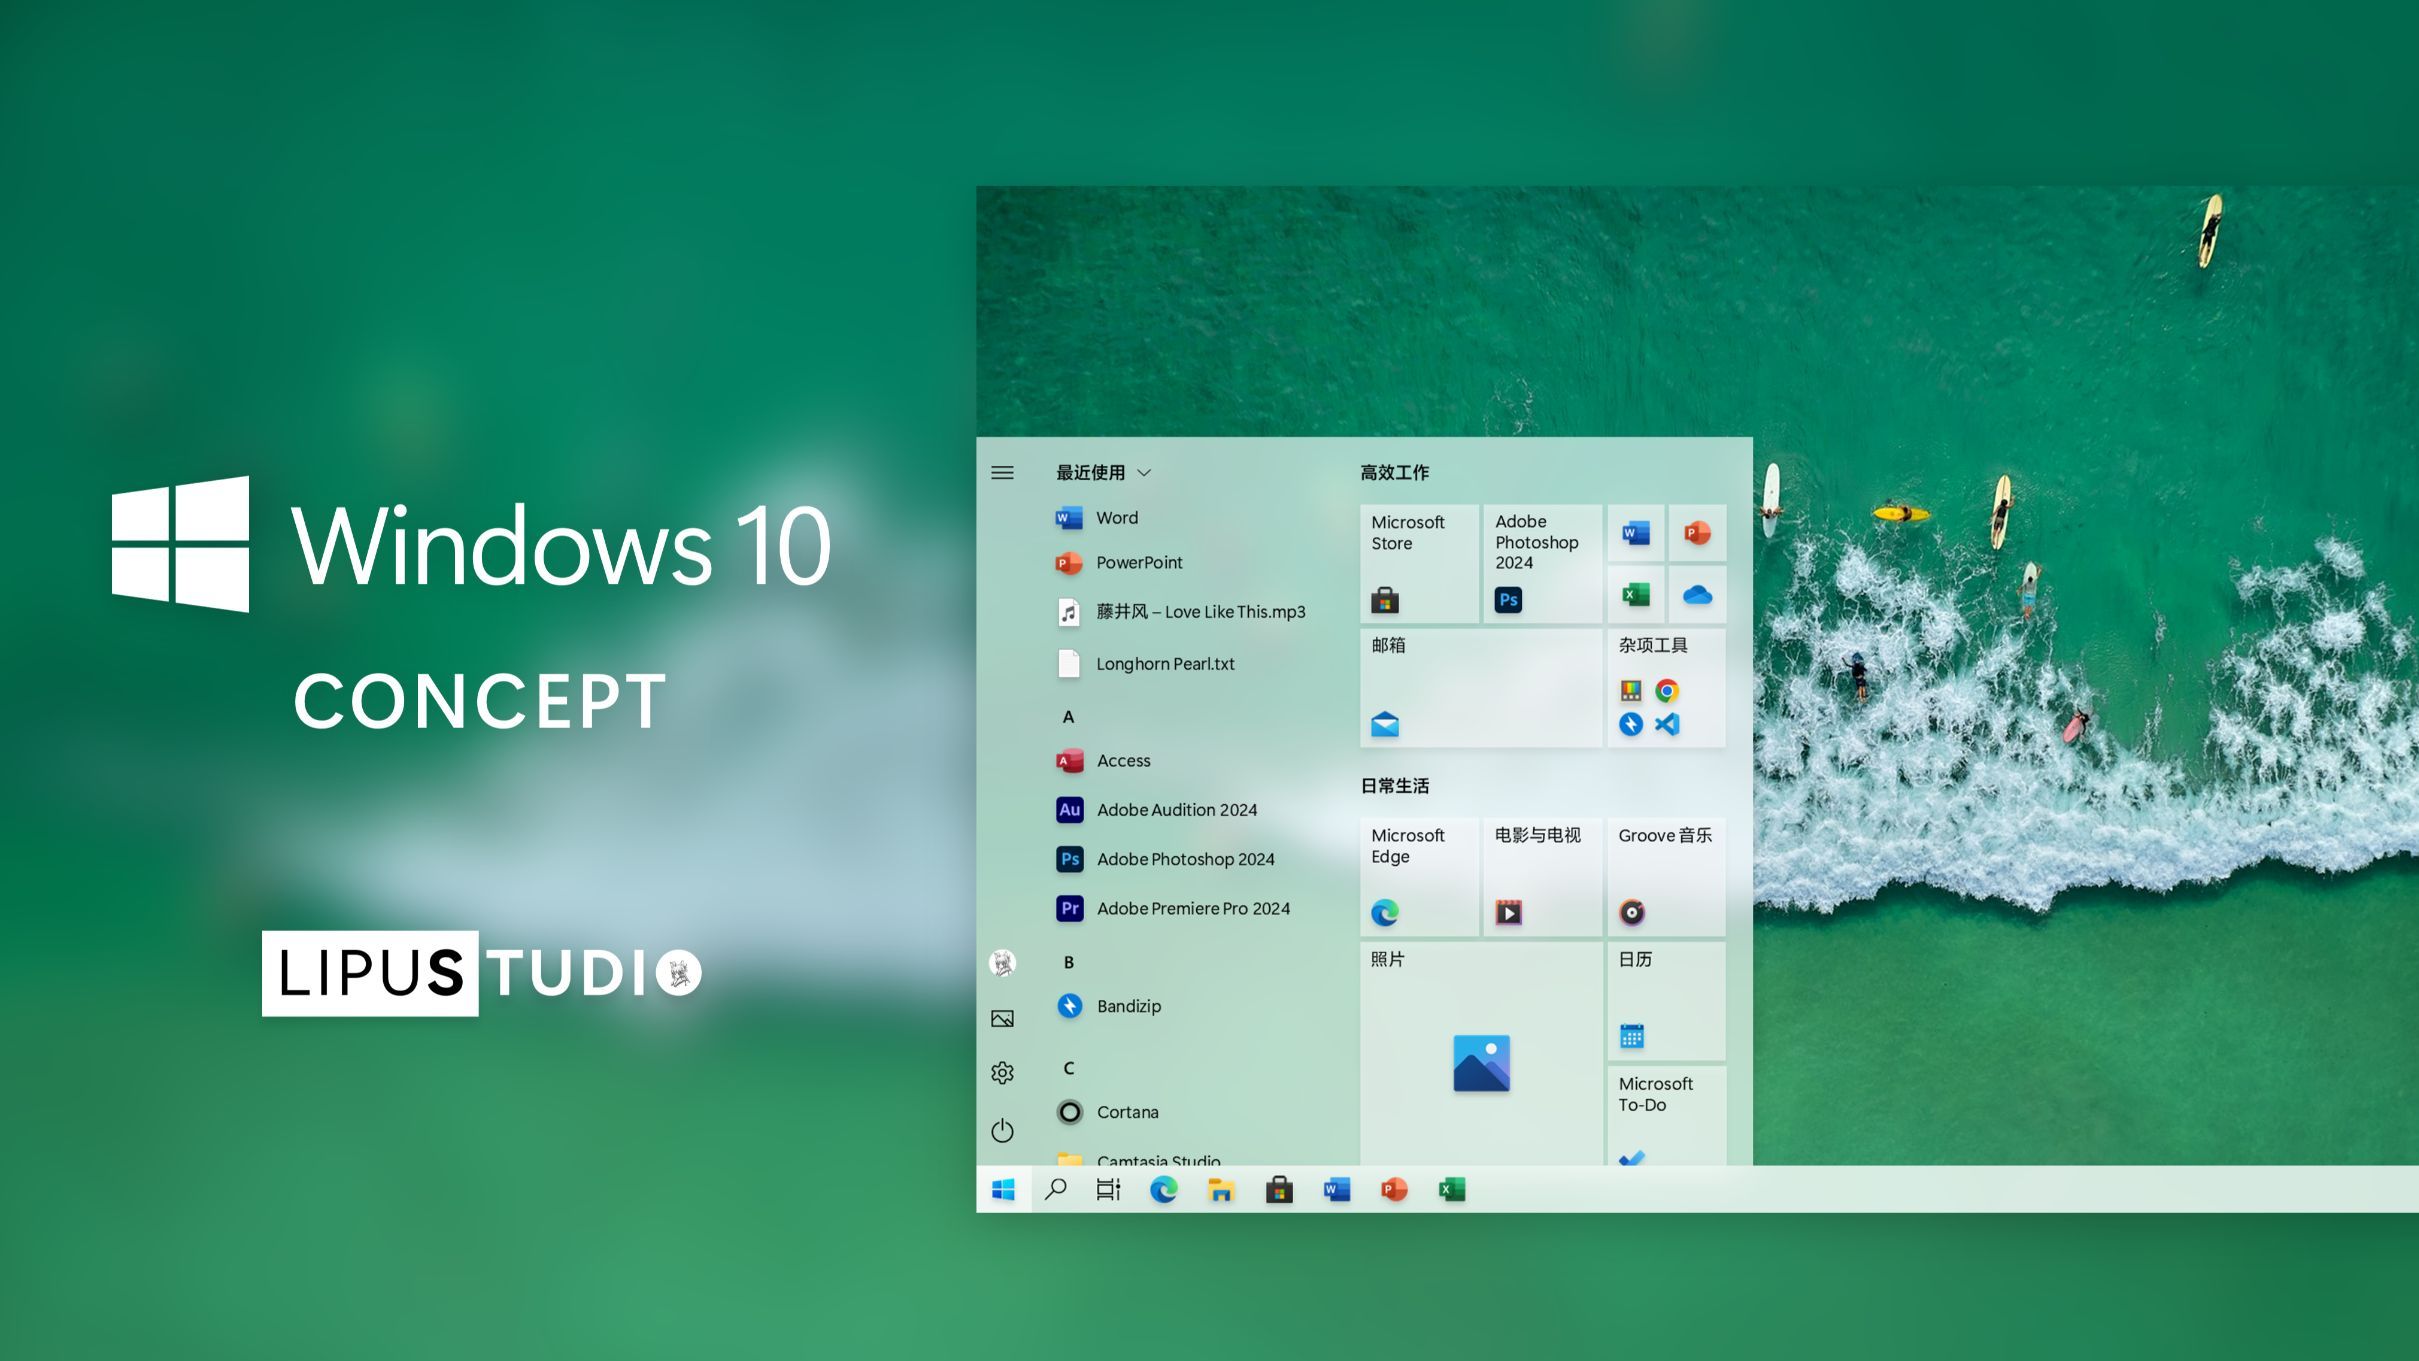Launch Edge from the taskbar
This screenshot has height=1361, width=2419.
click(1164, 1189)
